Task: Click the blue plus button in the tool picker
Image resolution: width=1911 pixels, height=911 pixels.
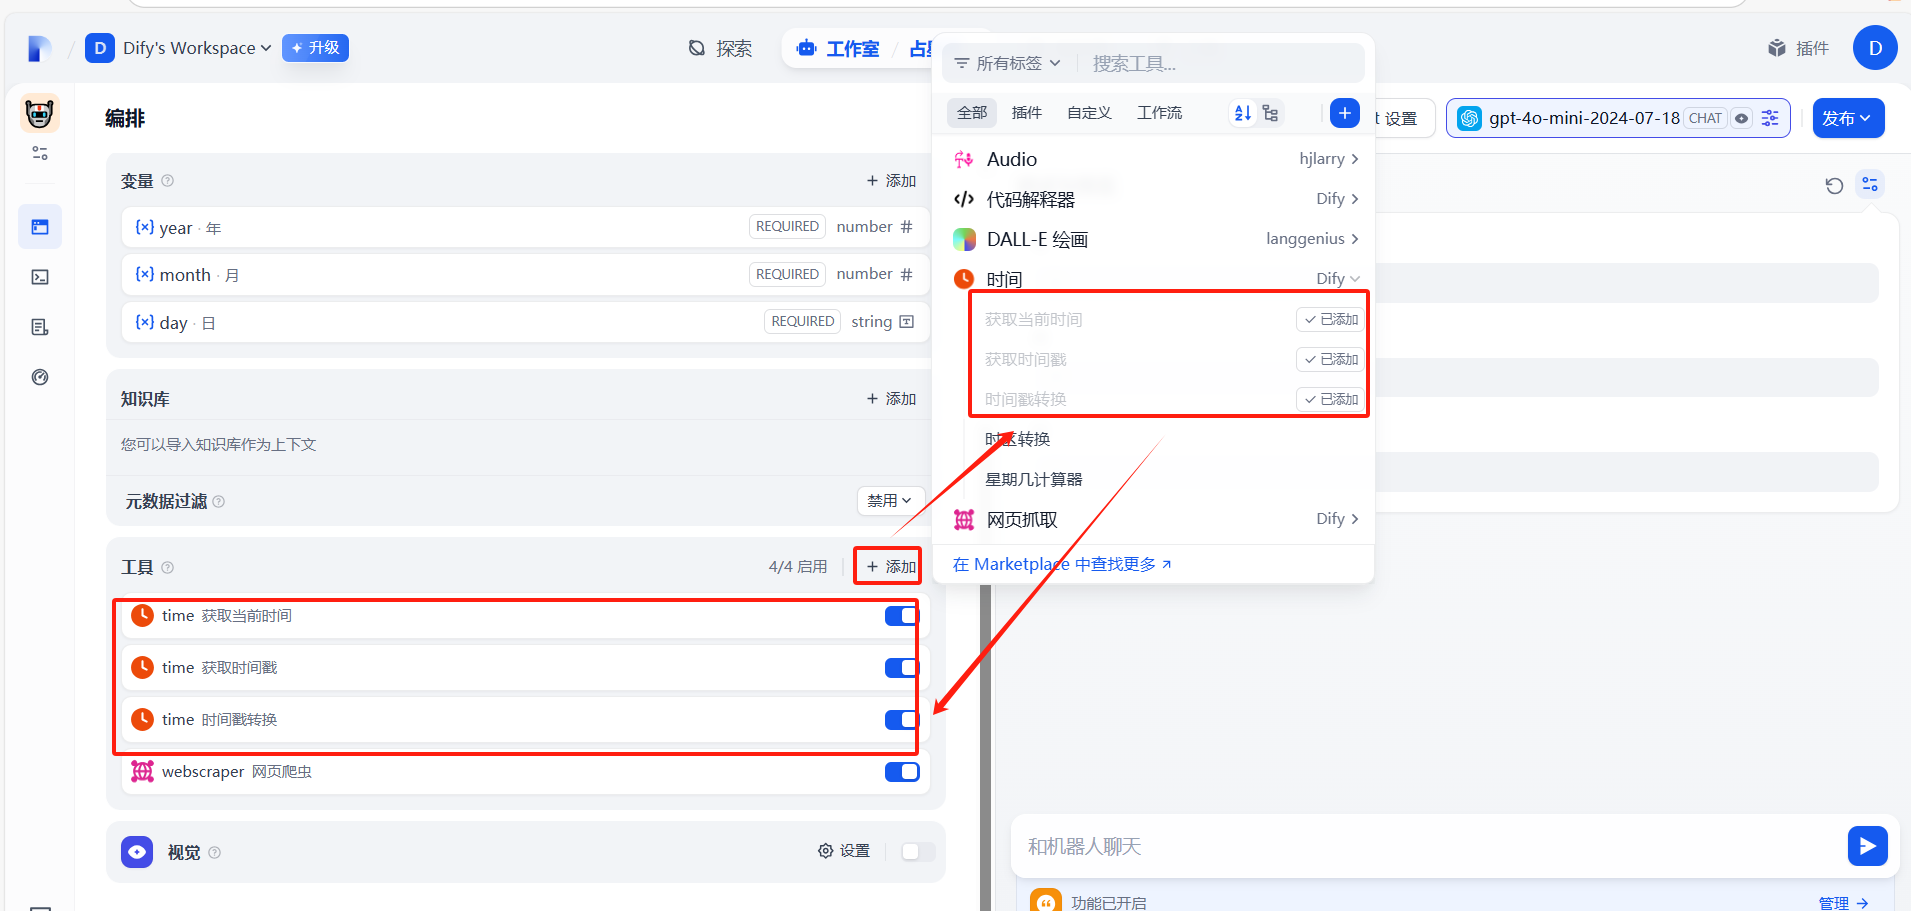Action: coord(1345,113)
